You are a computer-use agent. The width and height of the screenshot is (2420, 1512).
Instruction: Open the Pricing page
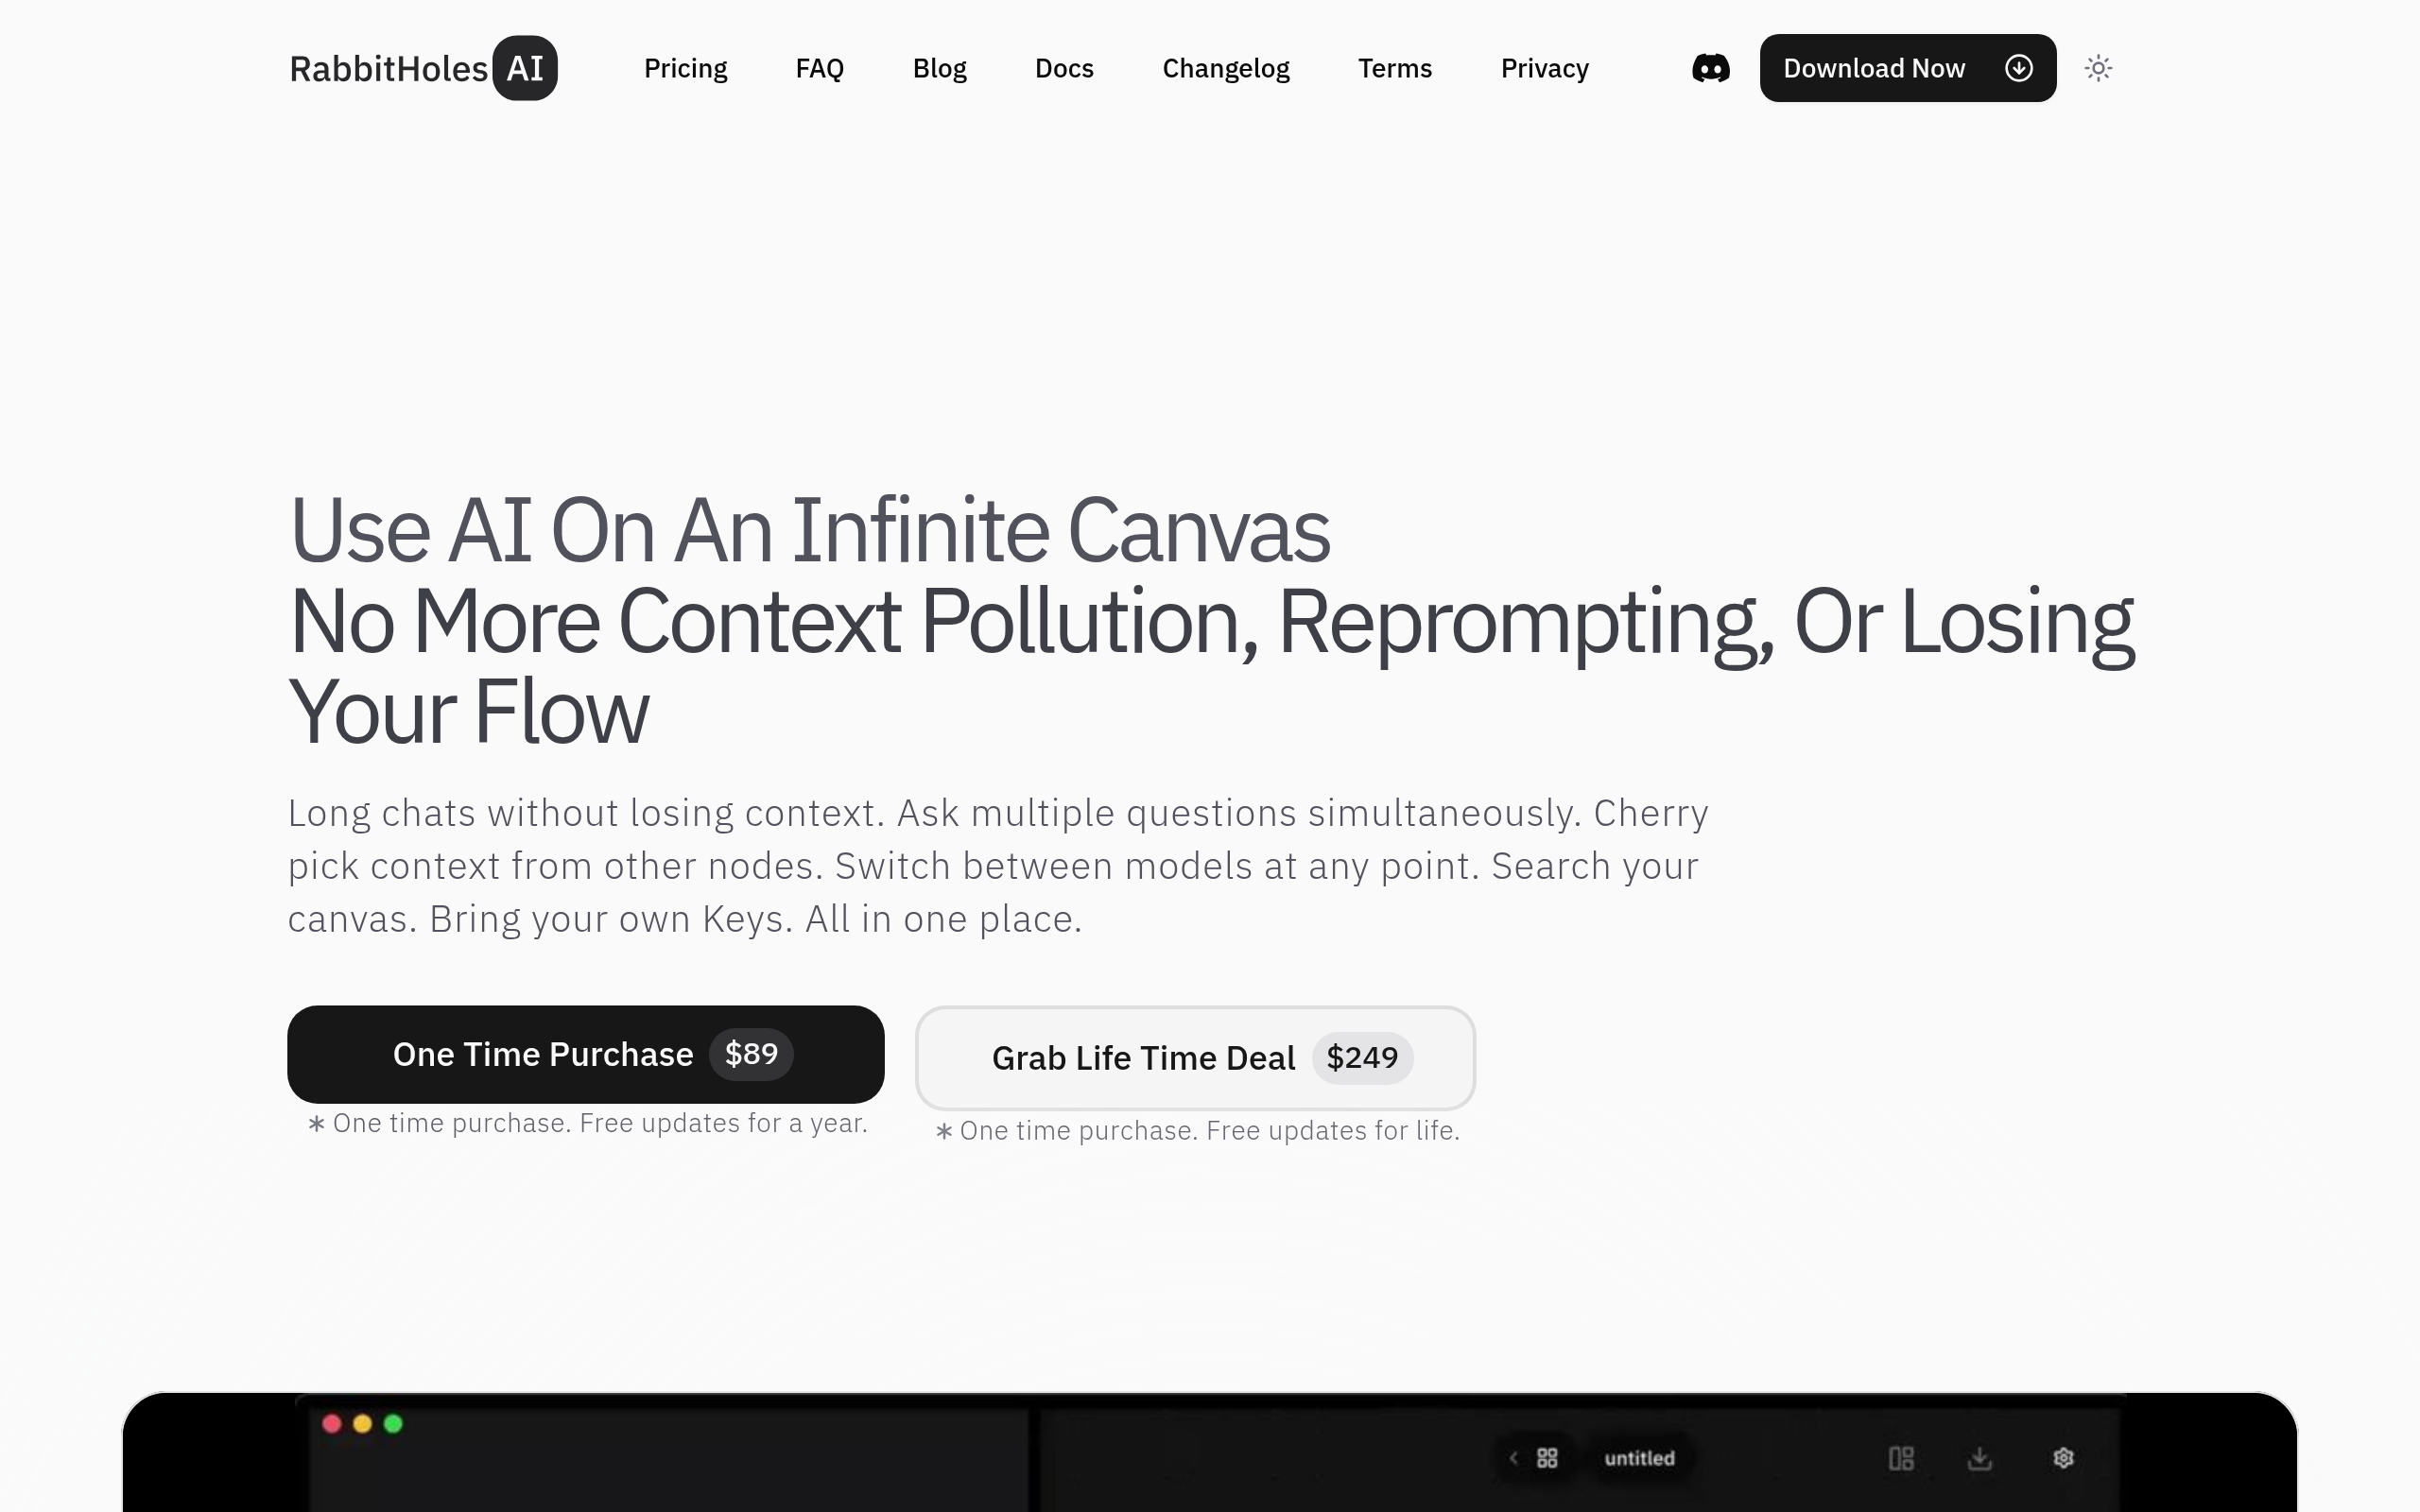click(685, 68)
